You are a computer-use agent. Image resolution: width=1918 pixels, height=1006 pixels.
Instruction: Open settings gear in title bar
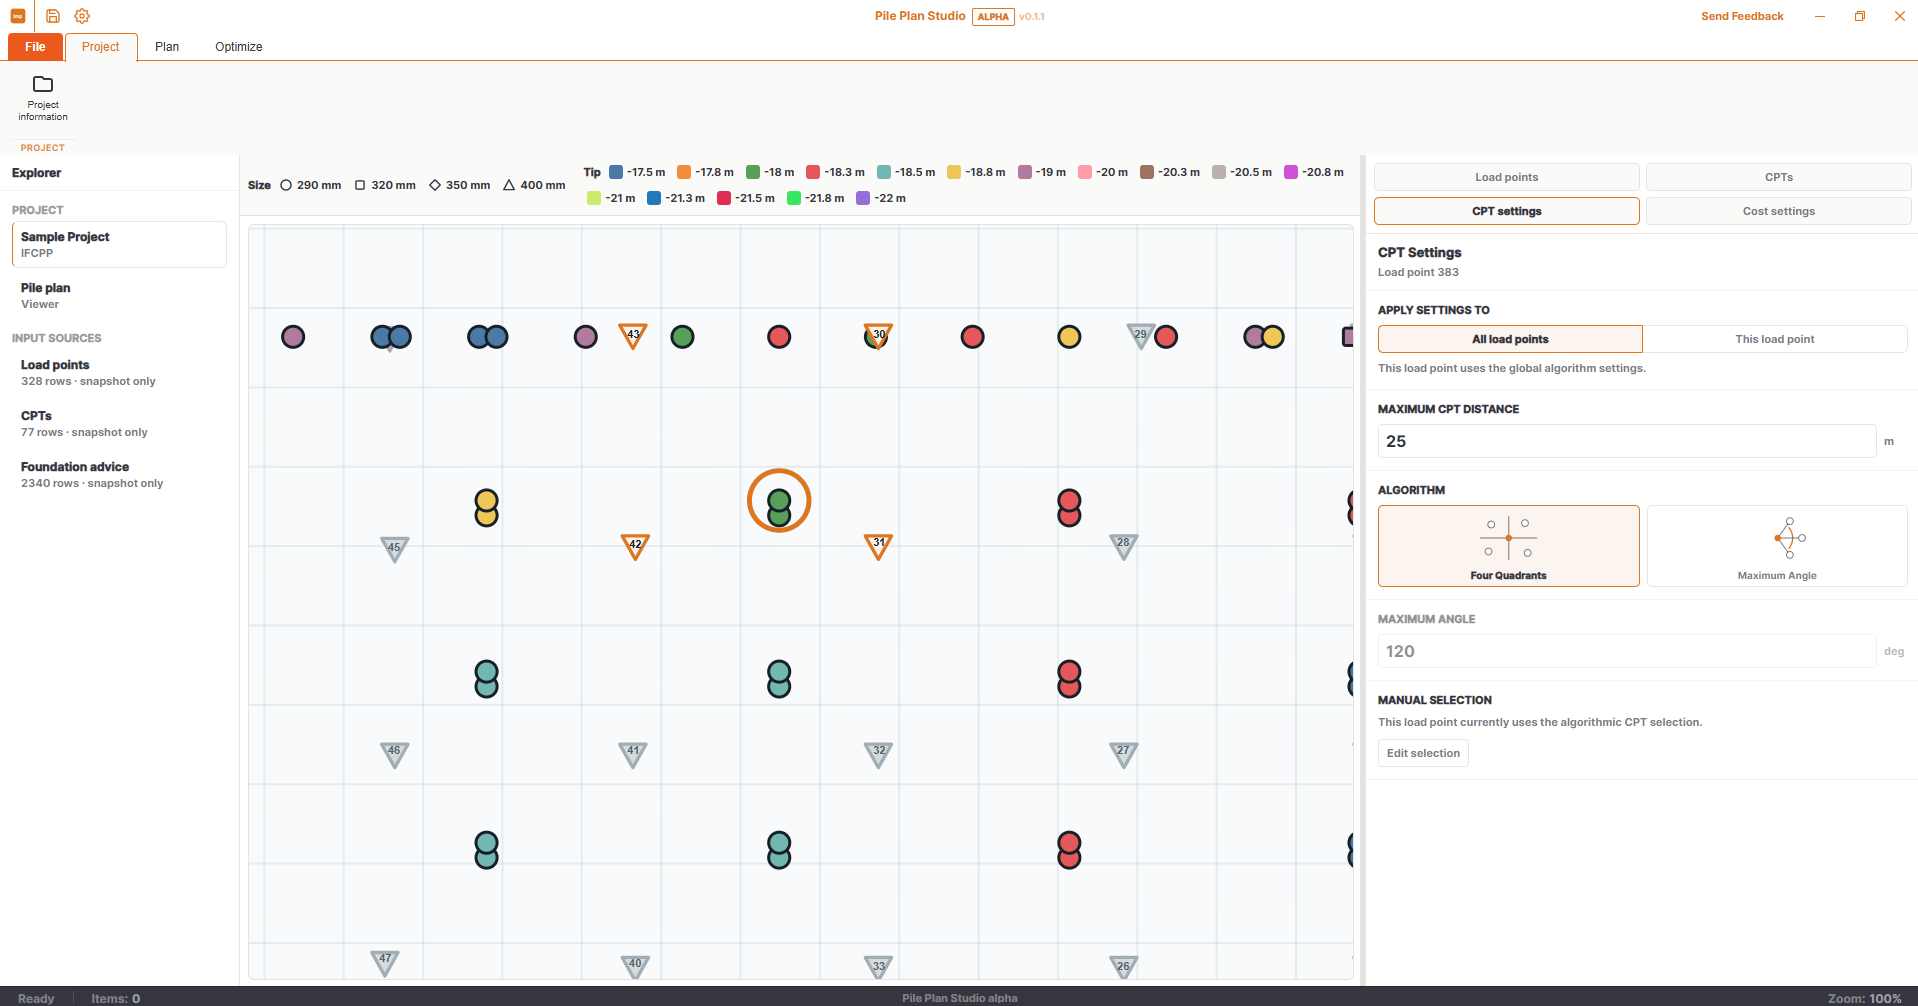click(82, 16)
